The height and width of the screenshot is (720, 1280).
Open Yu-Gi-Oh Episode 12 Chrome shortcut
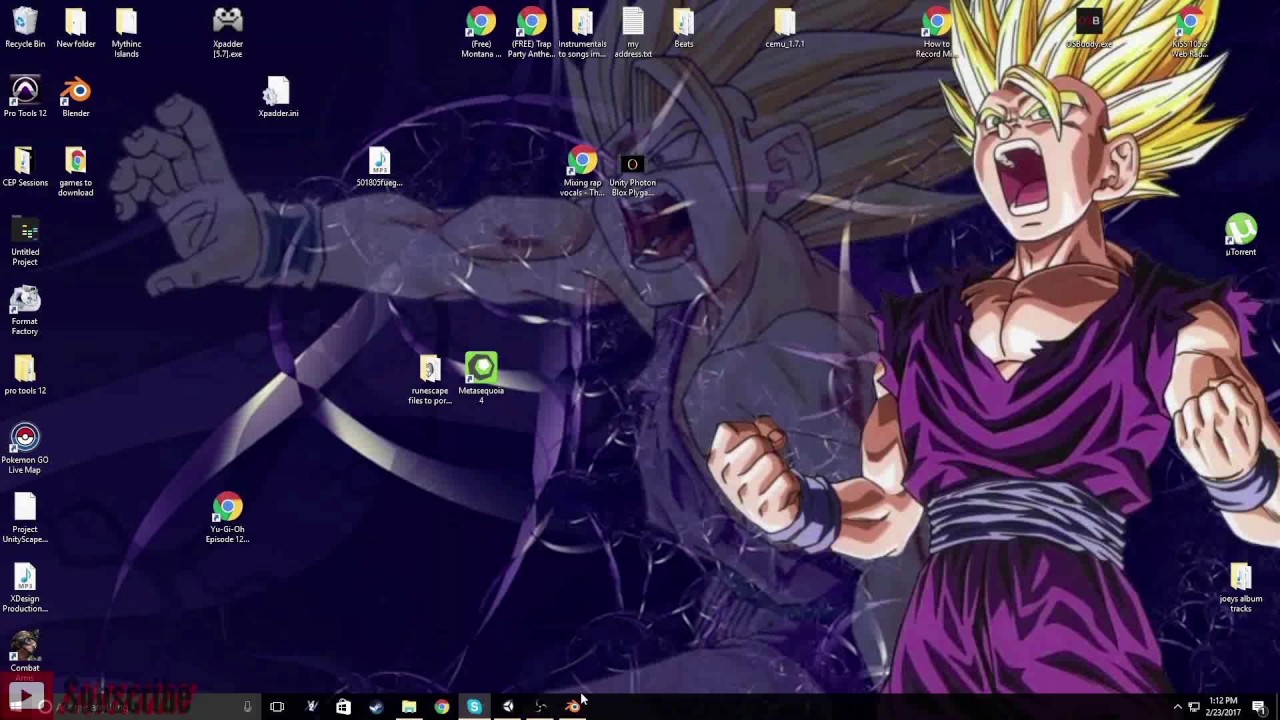(227, 519)
